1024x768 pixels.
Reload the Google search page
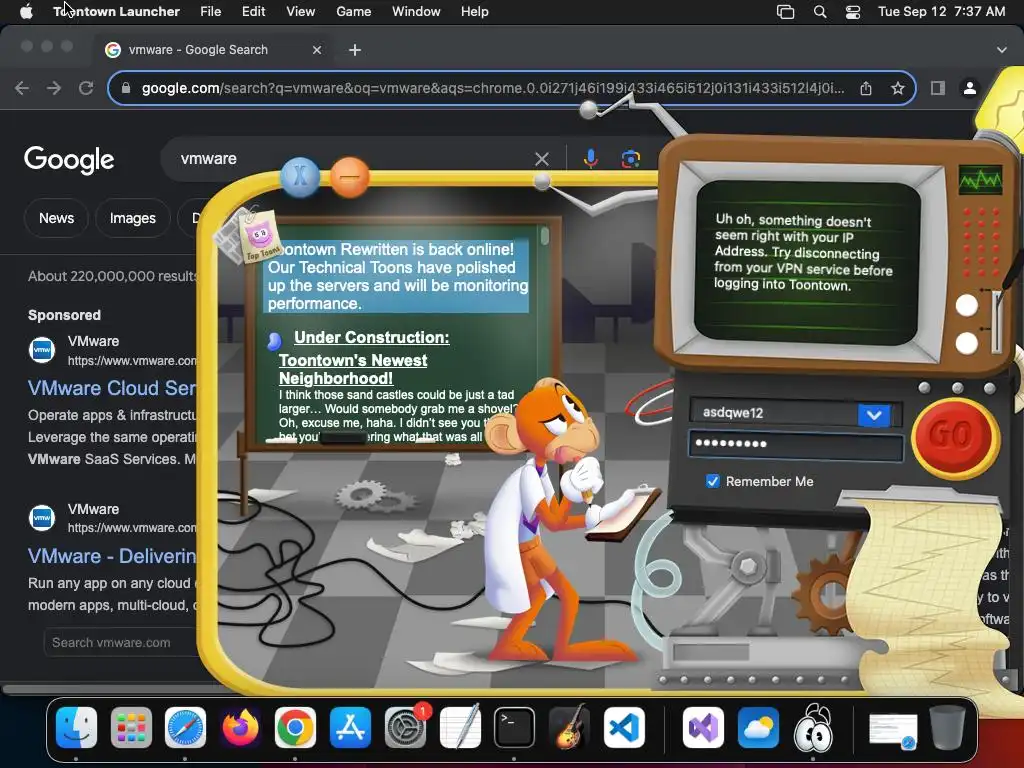[x=86, y=88]
